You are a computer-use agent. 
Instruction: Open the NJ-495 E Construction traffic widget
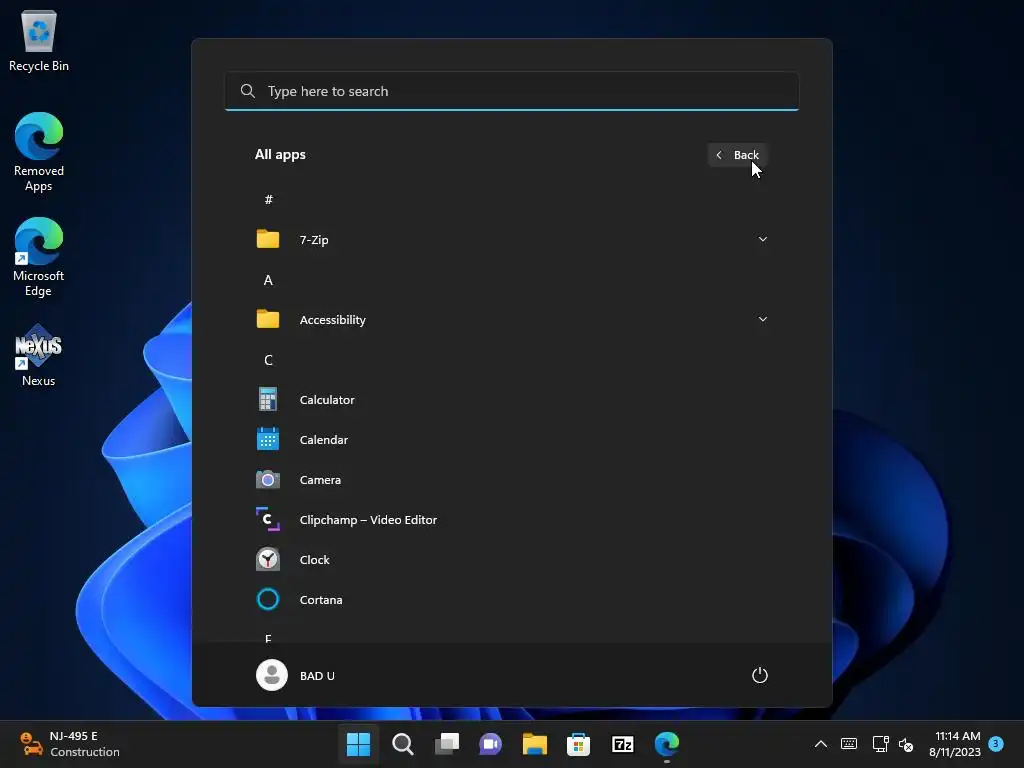[x=70, y=744]
